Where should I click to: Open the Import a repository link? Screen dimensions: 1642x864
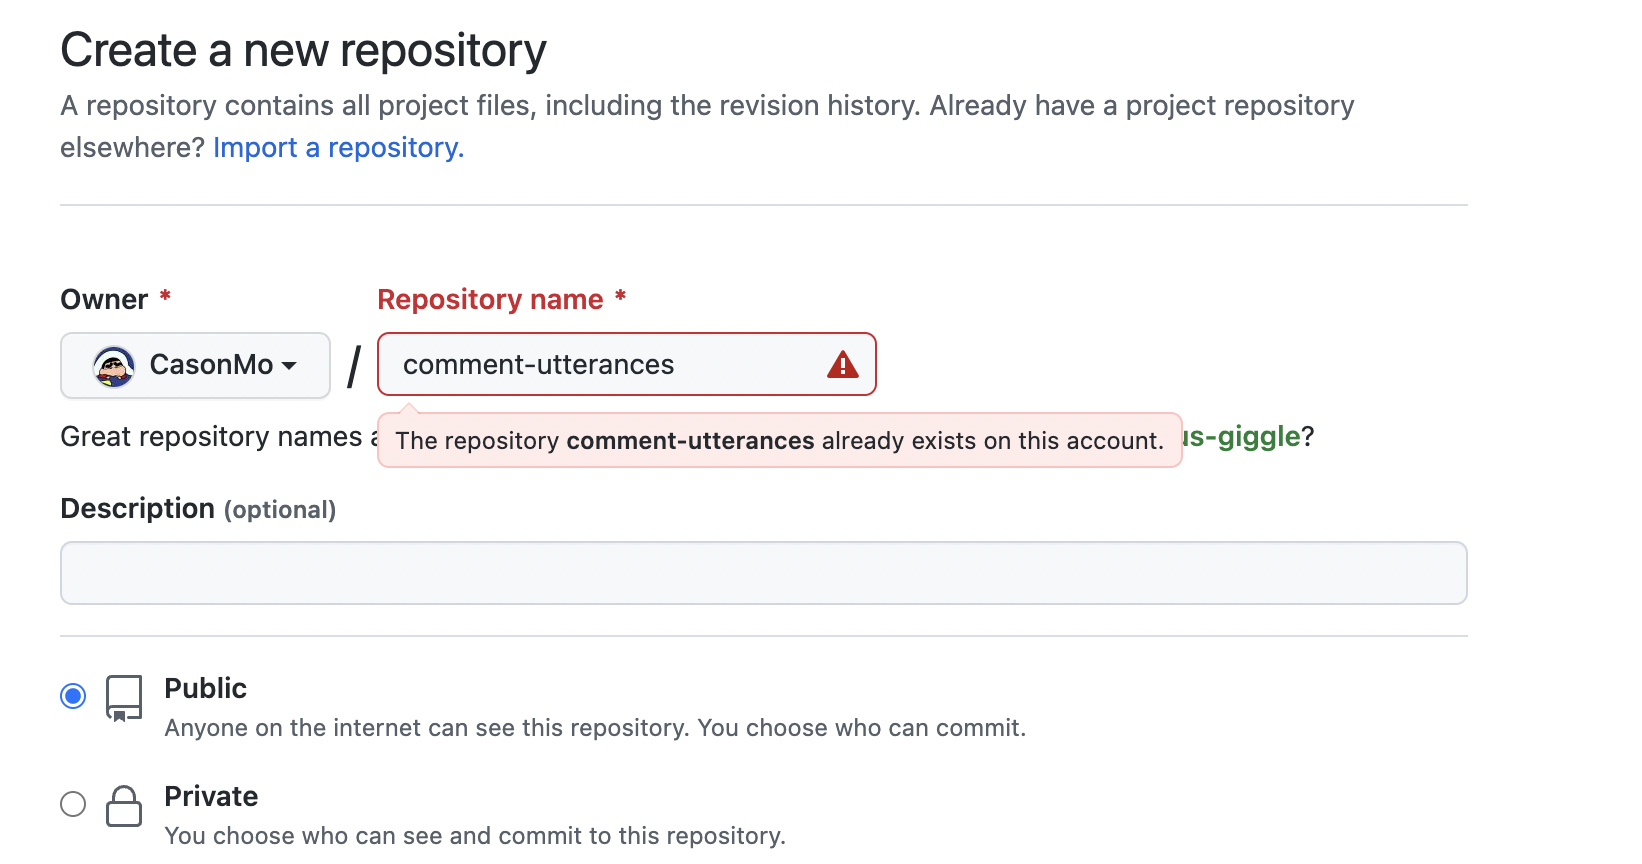tap(338, 148)
